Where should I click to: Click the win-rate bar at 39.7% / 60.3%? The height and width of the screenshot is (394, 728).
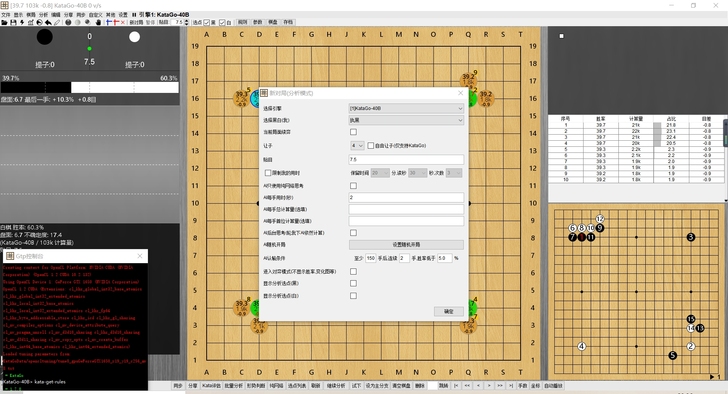tap(90, 87)
